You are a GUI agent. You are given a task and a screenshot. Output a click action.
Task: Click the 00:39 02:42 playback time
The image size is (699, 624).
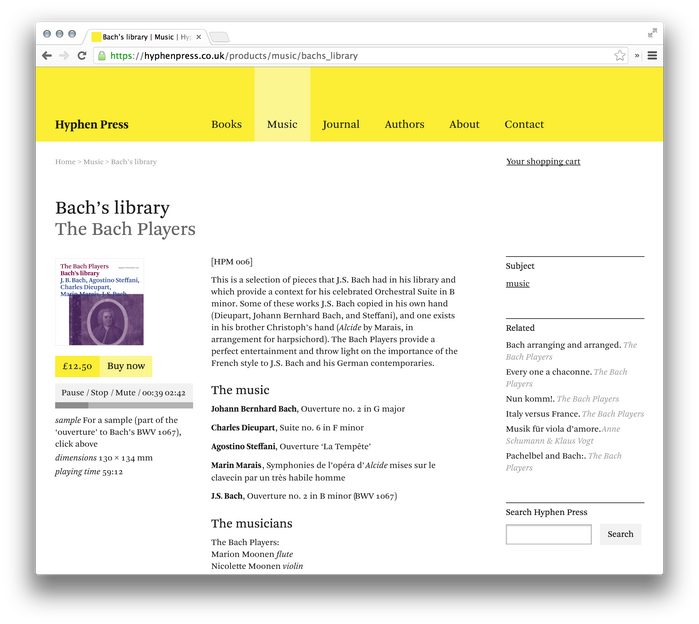point(164,393)
